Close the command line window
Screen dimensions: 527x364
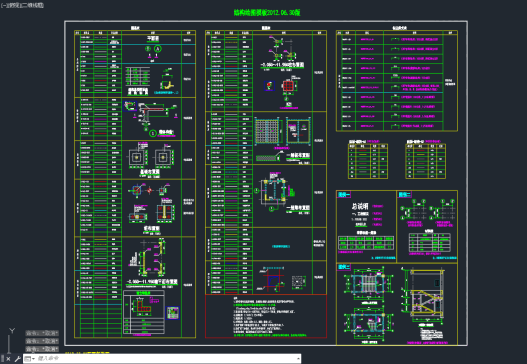point(8,359)
